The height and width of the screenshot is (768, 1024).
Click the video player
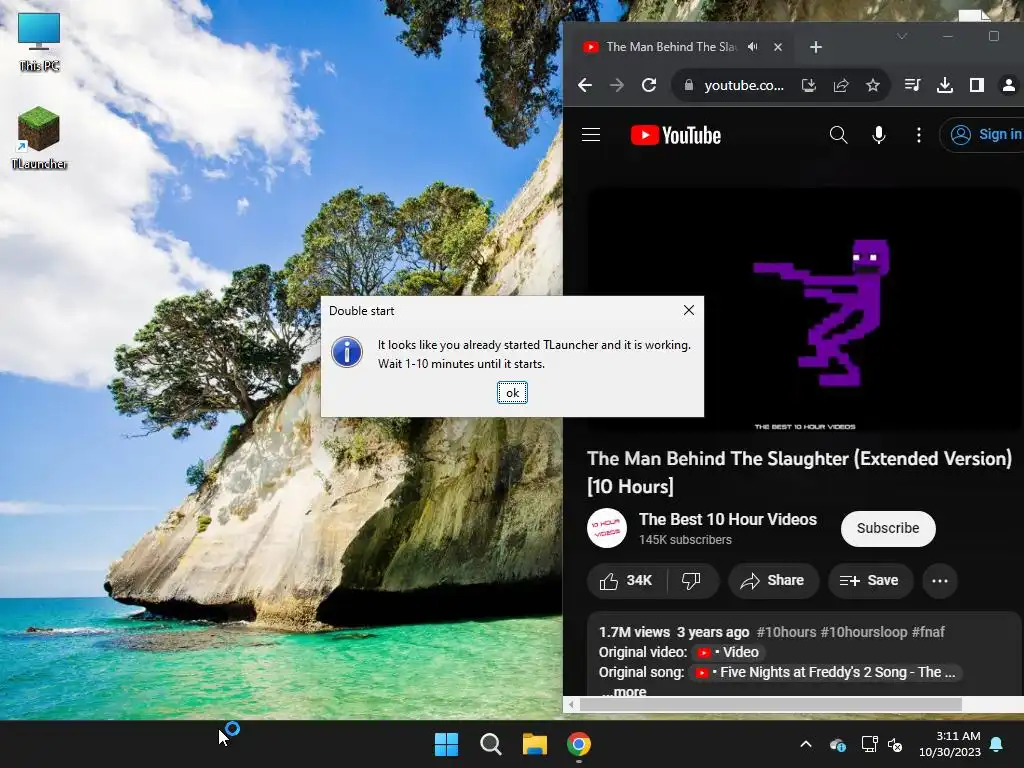[x=805, y=310]
